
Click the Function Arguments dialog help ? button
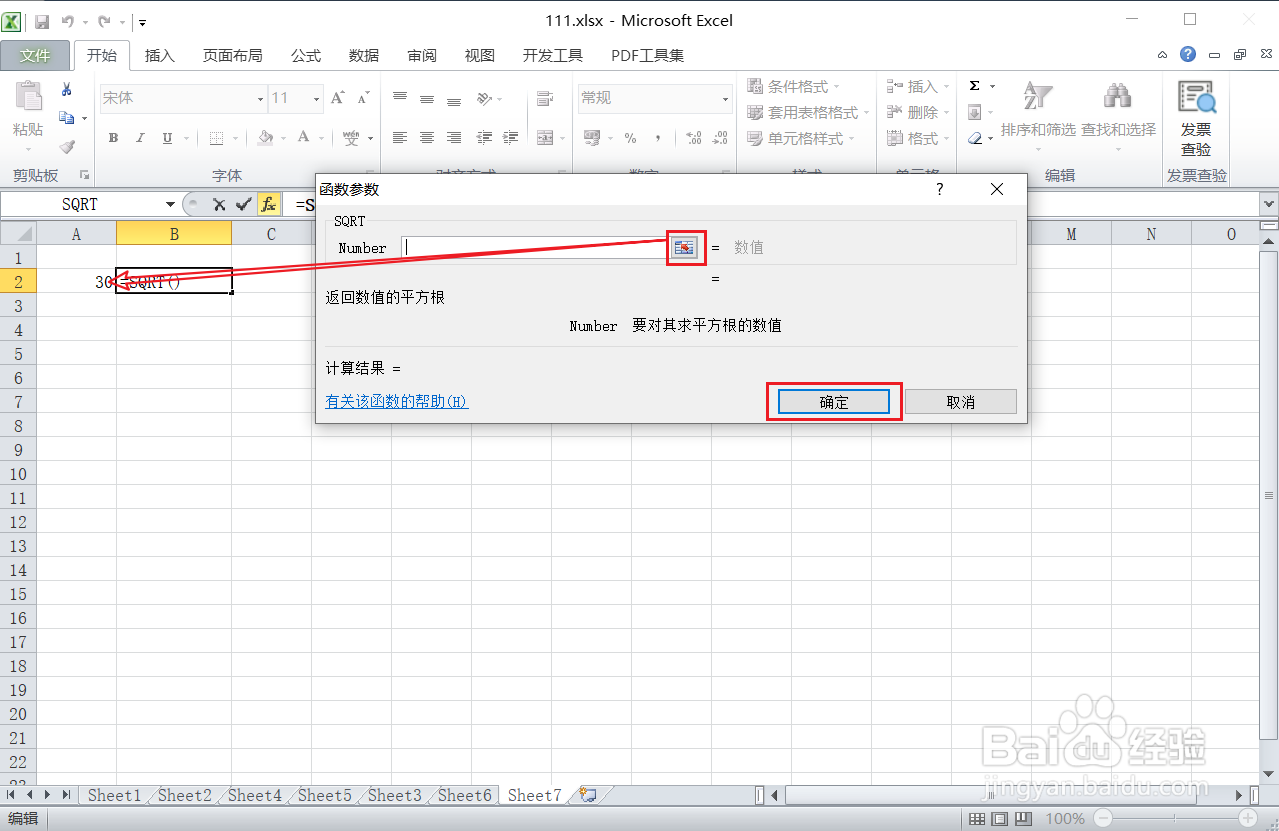coord(940,189)
